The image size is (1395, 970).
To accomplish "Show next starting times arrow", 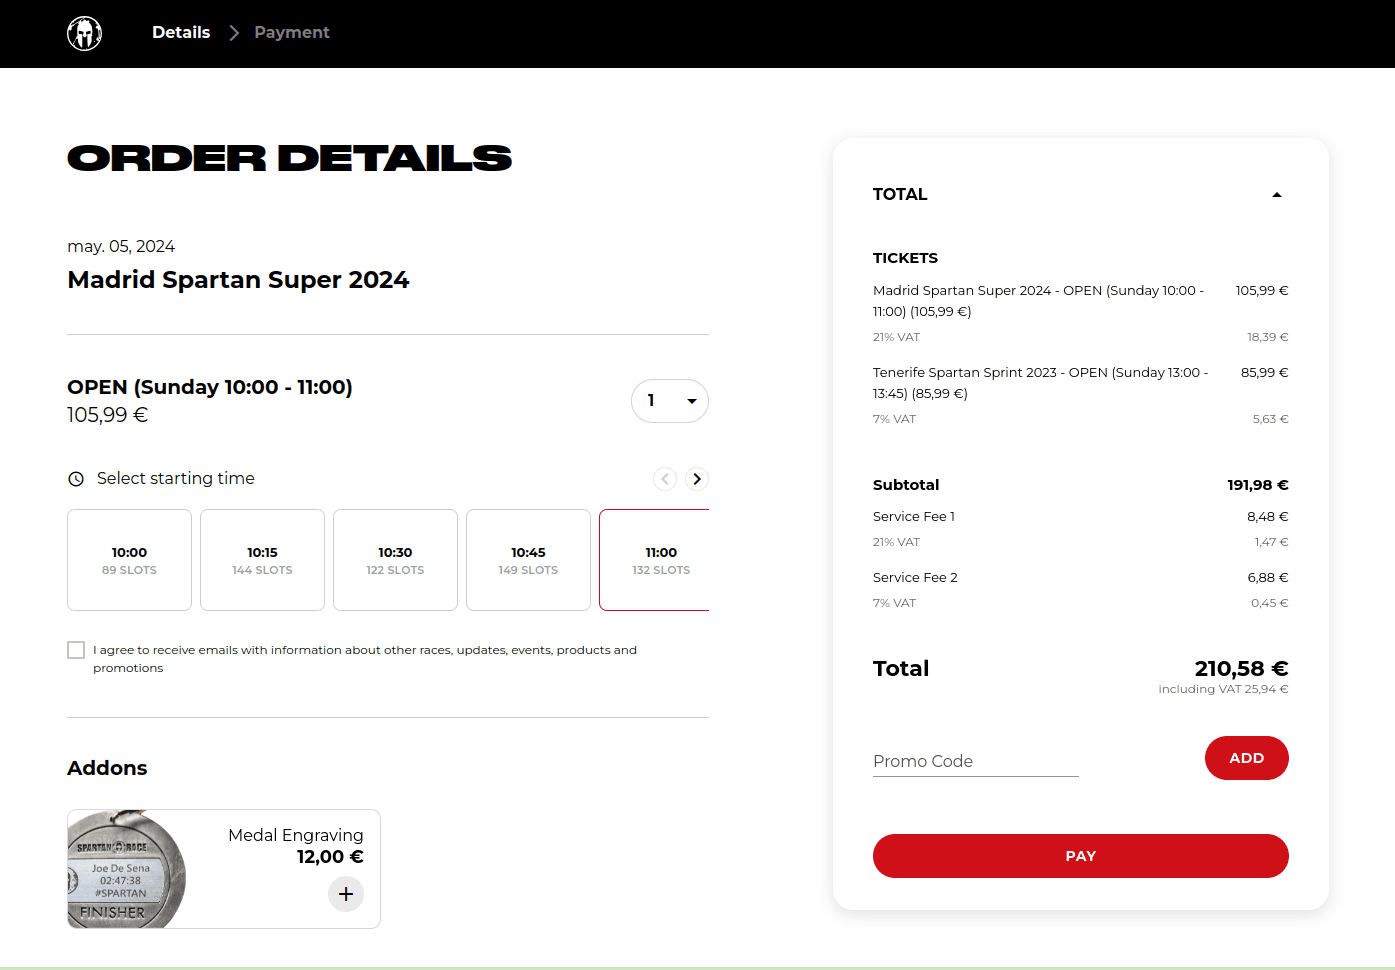I will 697,479.
